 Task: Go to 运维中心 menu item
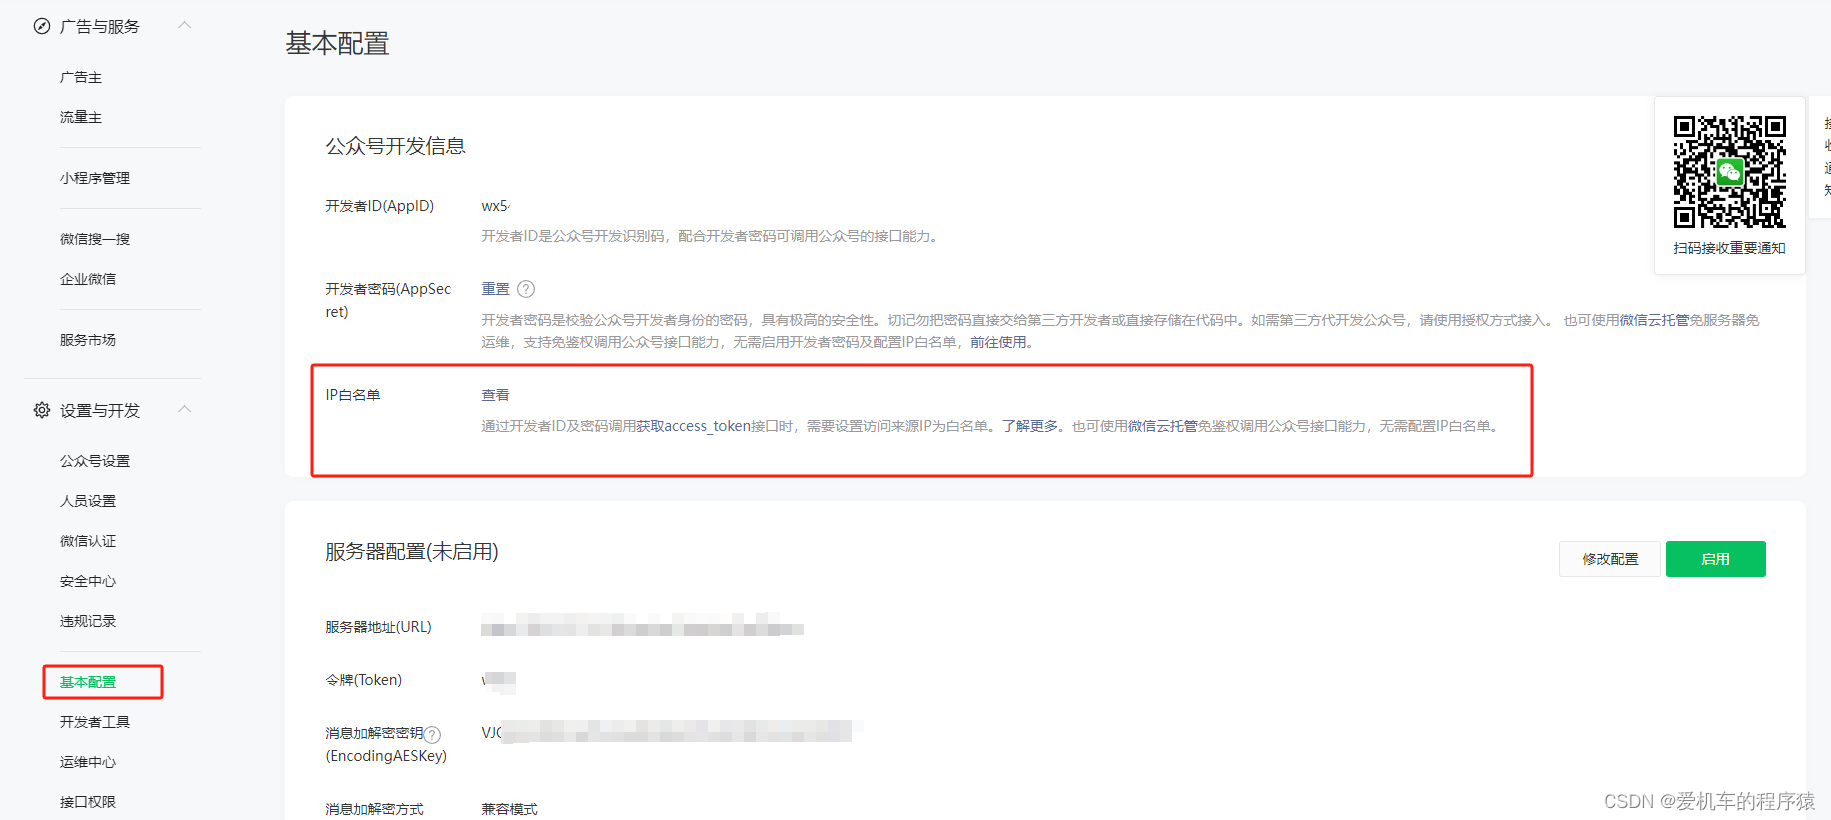tap(88, 762)
